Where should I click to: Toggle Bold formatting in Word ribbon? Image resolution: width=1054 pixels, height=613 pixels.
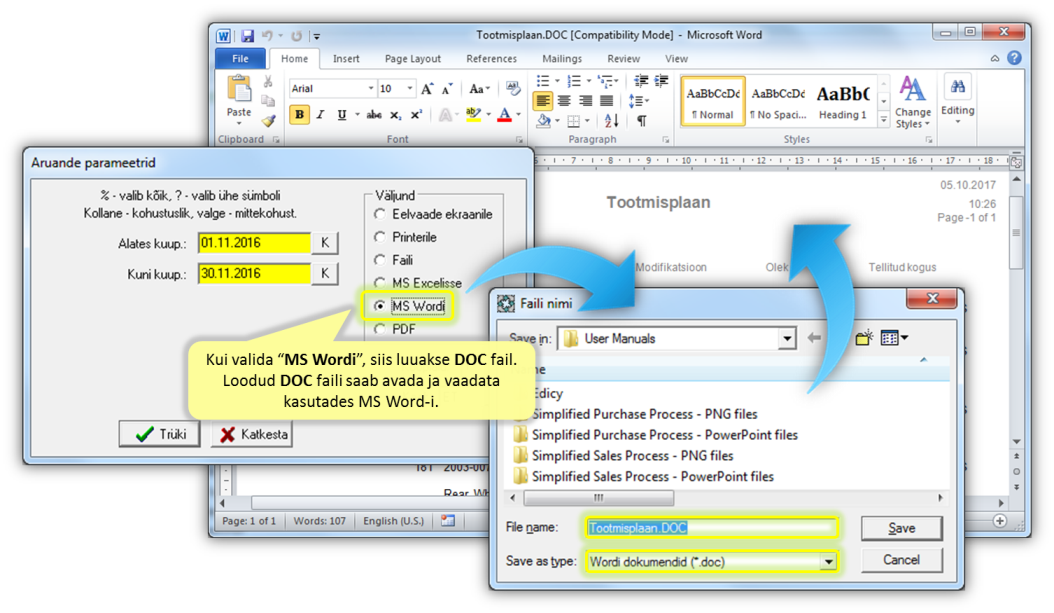(299, 115)
